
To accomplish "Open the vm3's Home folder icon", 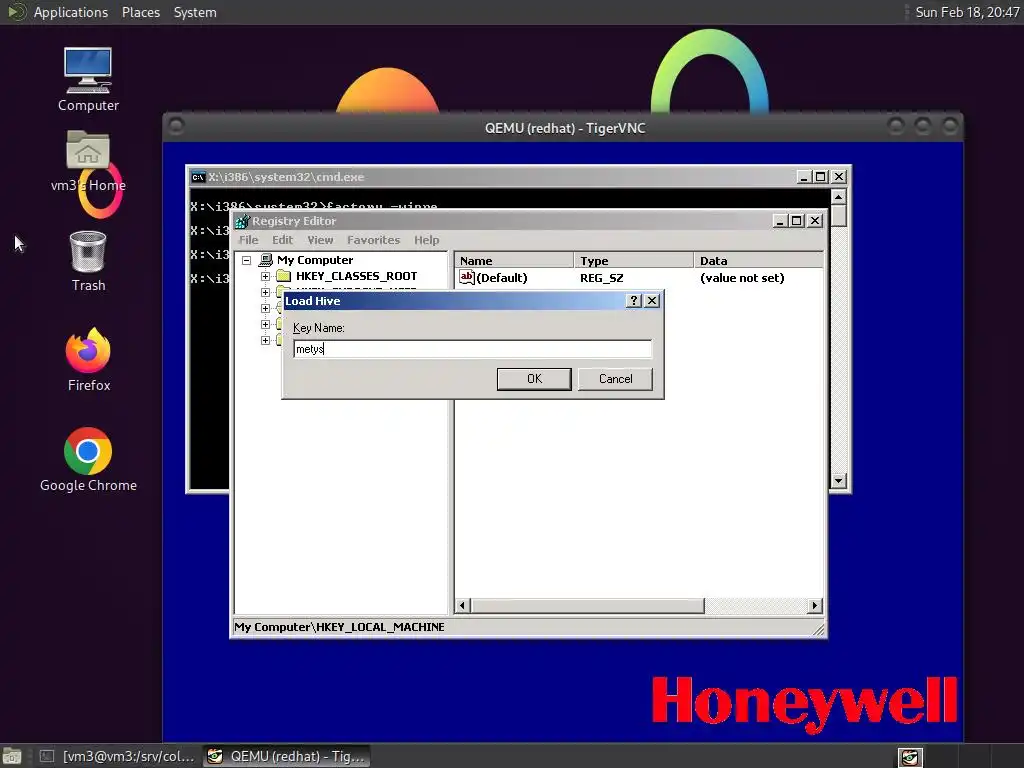I will [88, 150].
